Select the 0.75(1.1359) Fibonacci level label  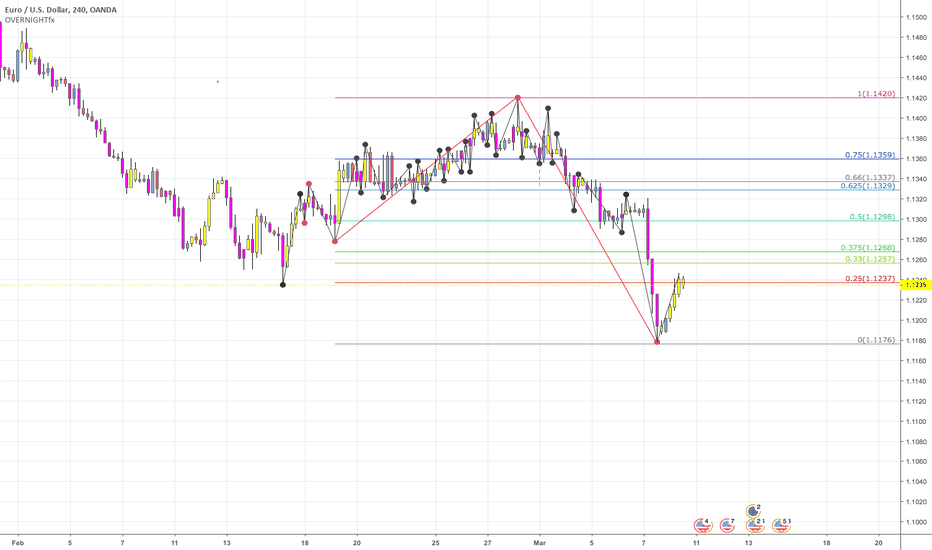(870, 155)
